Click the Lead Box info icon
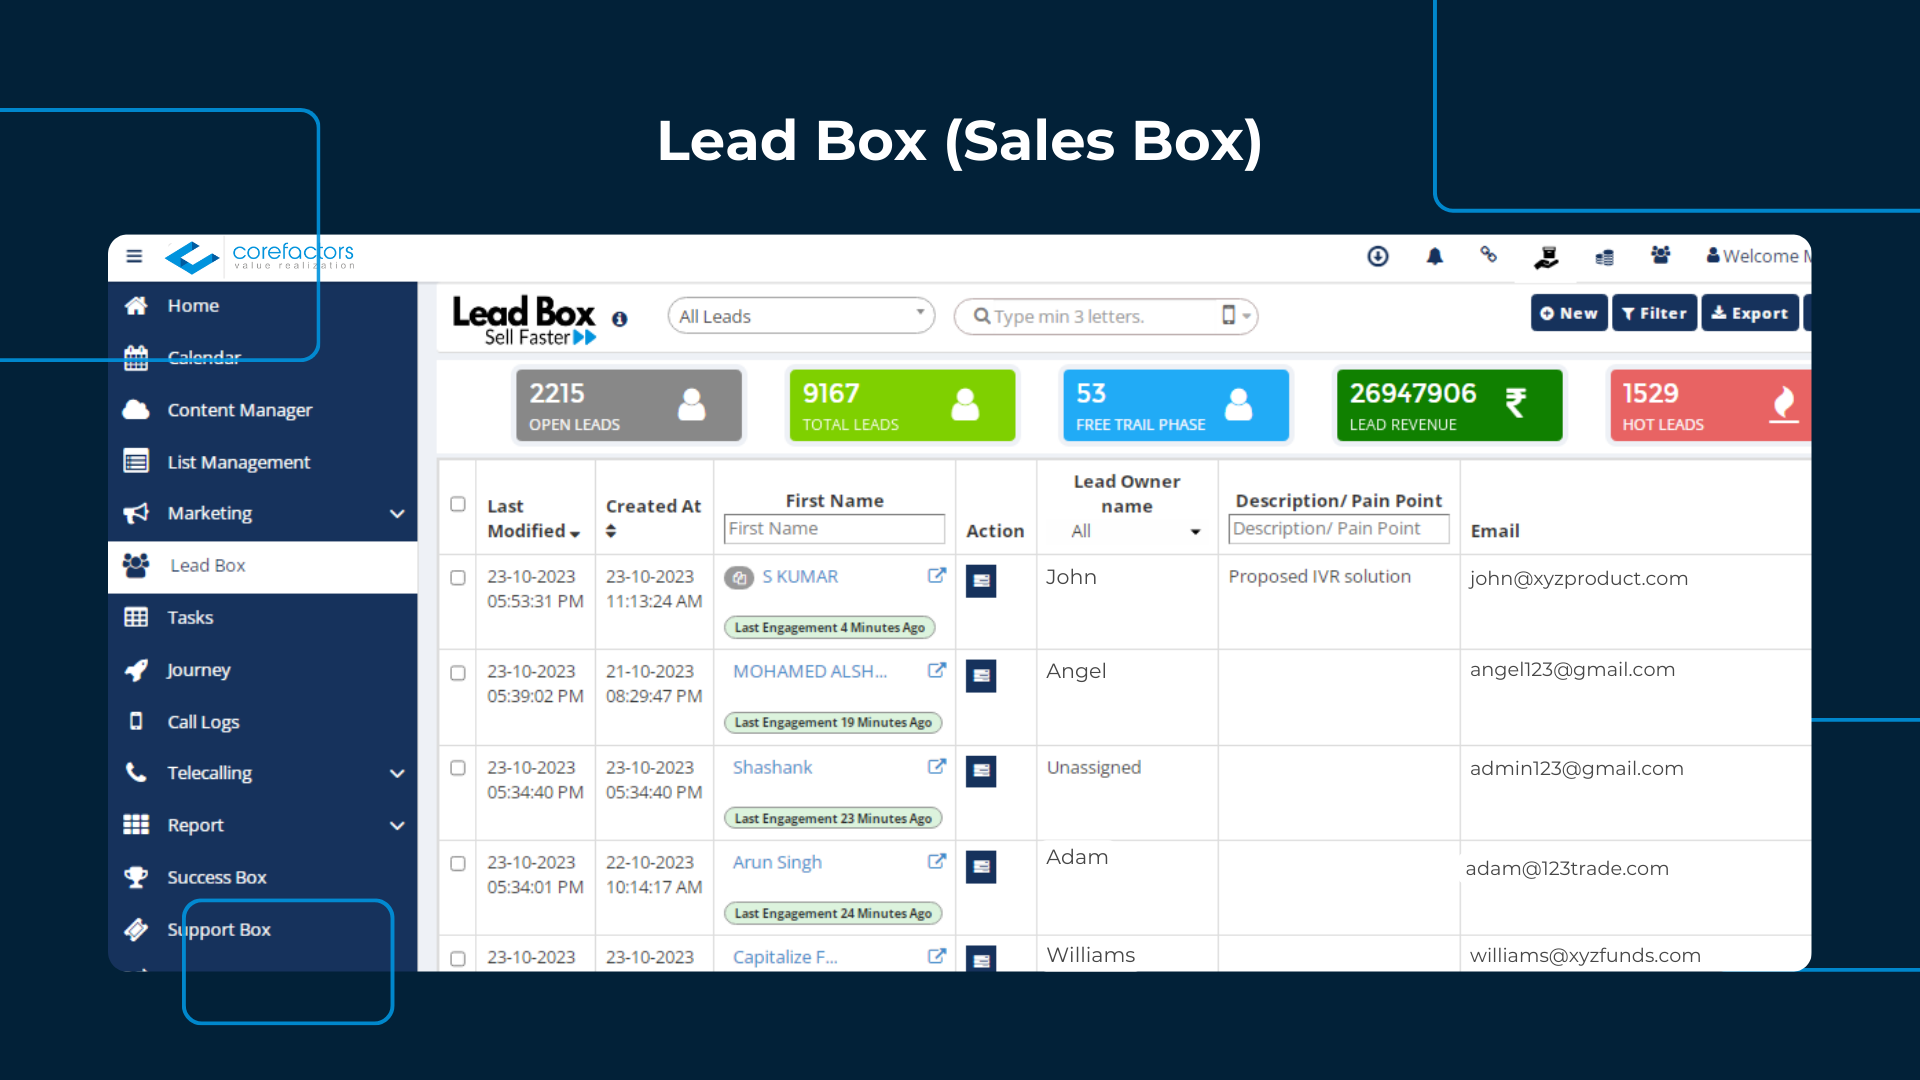This screenshot has height=1080, width=1920. [620, 319]
